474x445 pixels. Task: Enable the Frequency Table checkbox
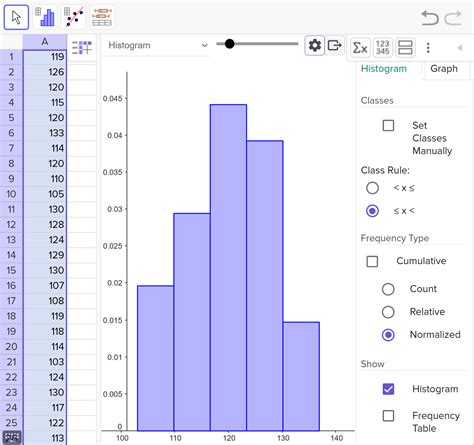point(388,416)
